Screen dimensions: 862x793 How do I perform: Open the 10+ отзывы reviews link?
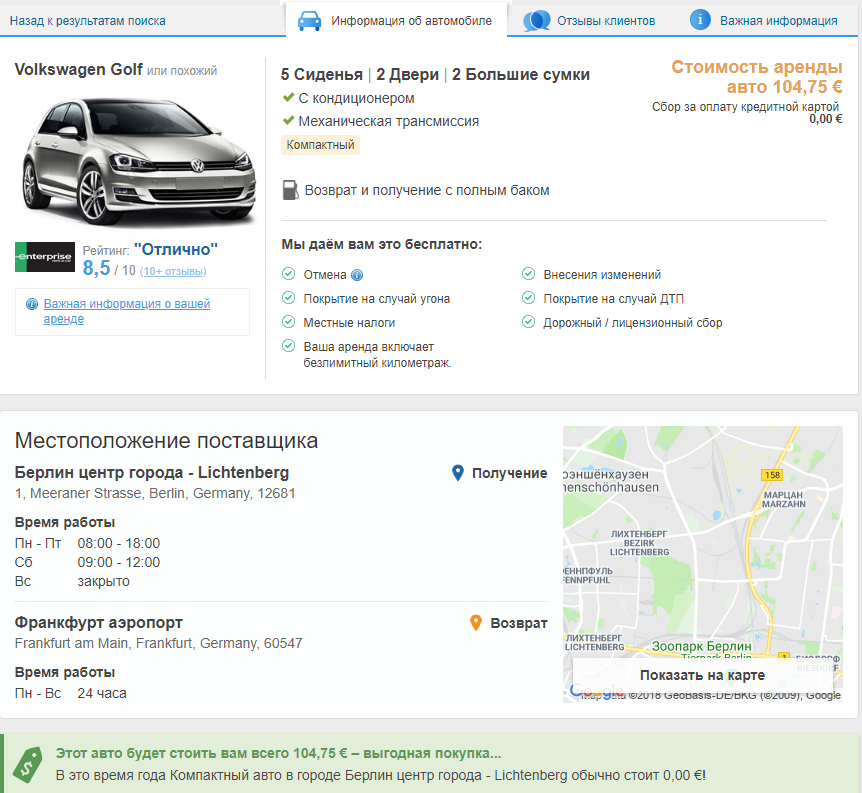tap(173, 271)
